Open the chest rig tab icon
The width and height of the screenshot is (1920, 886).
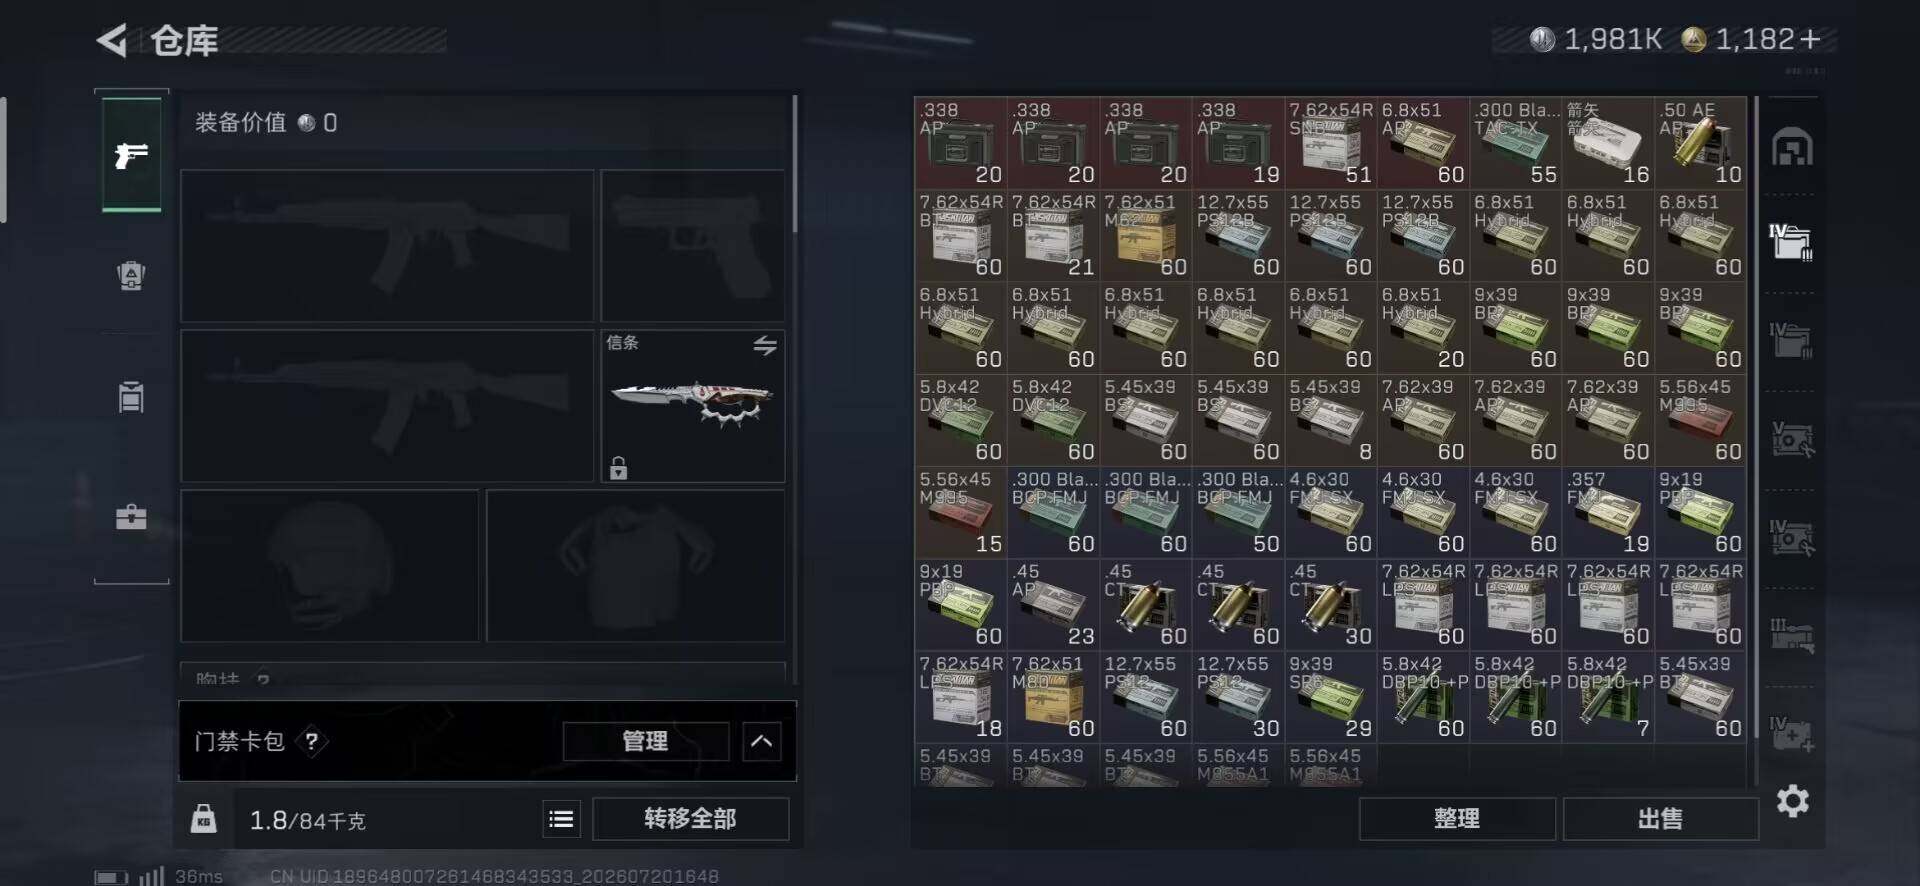pos(131,396)
